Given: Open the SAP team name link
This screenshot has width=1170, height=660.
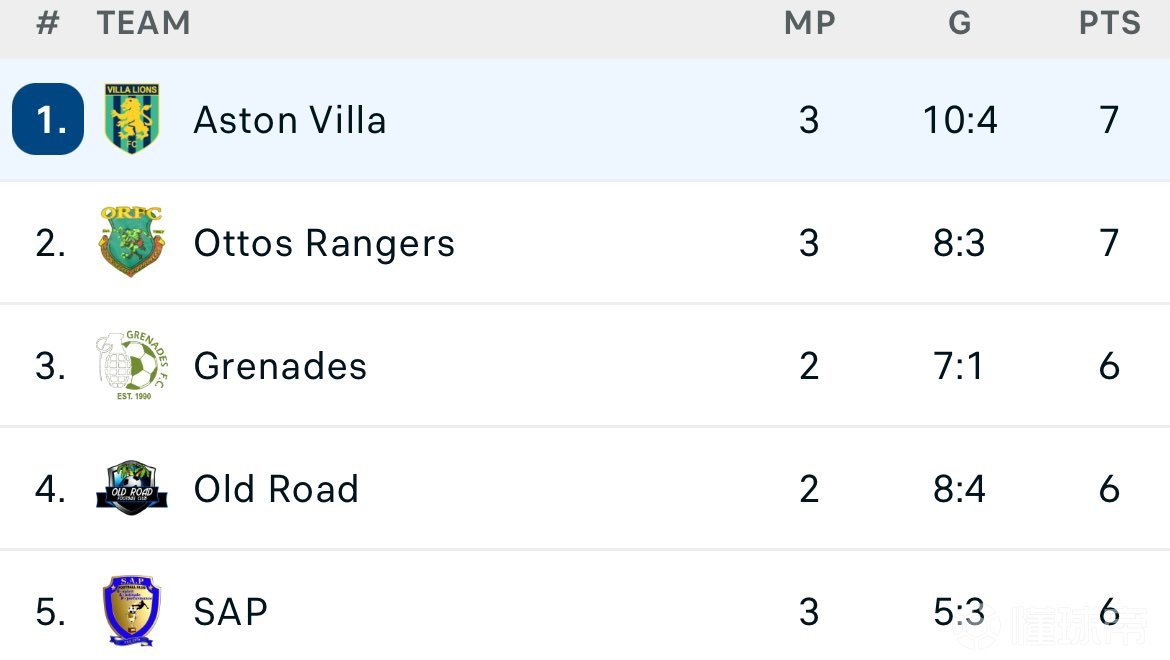Looking at the screenshot, I should [231, 612].
